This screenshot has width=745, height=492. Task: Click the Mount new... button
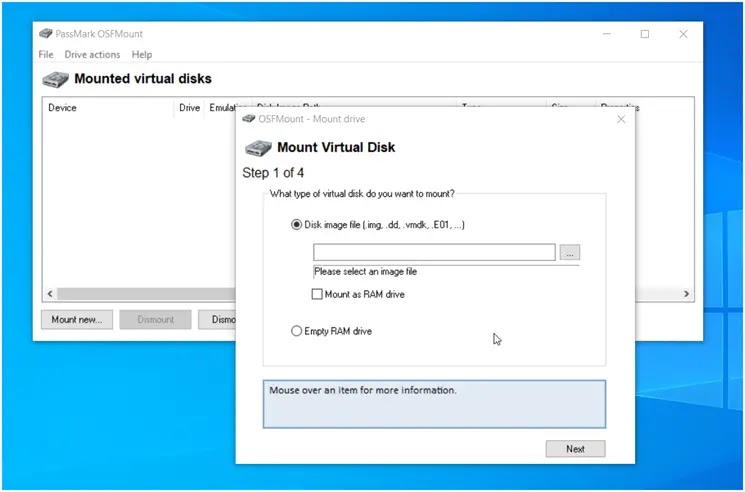click(77, 320)
